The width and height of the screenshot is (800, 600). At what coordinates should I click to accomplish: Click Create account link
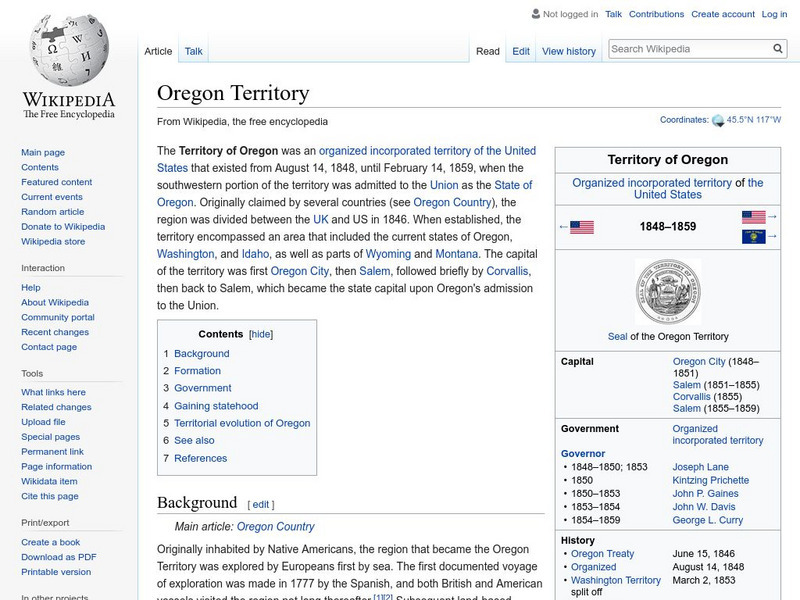722,14
